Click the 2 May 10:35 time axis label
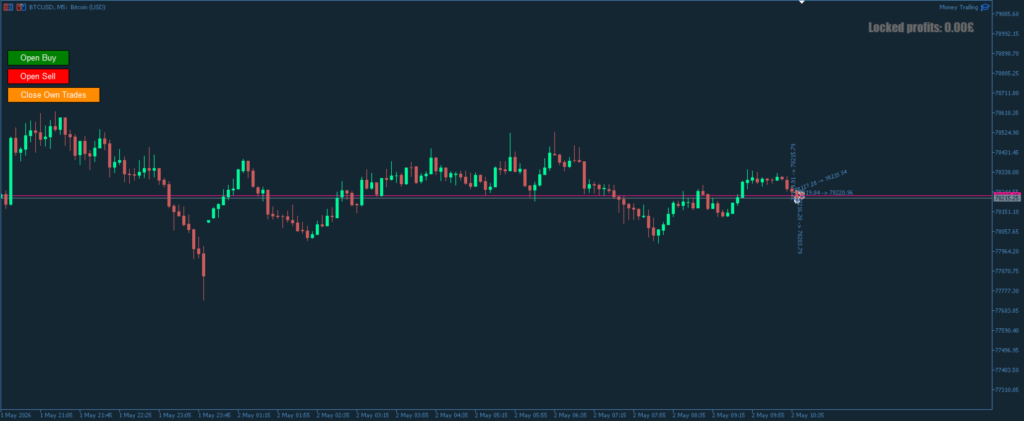 pos(808,415)
